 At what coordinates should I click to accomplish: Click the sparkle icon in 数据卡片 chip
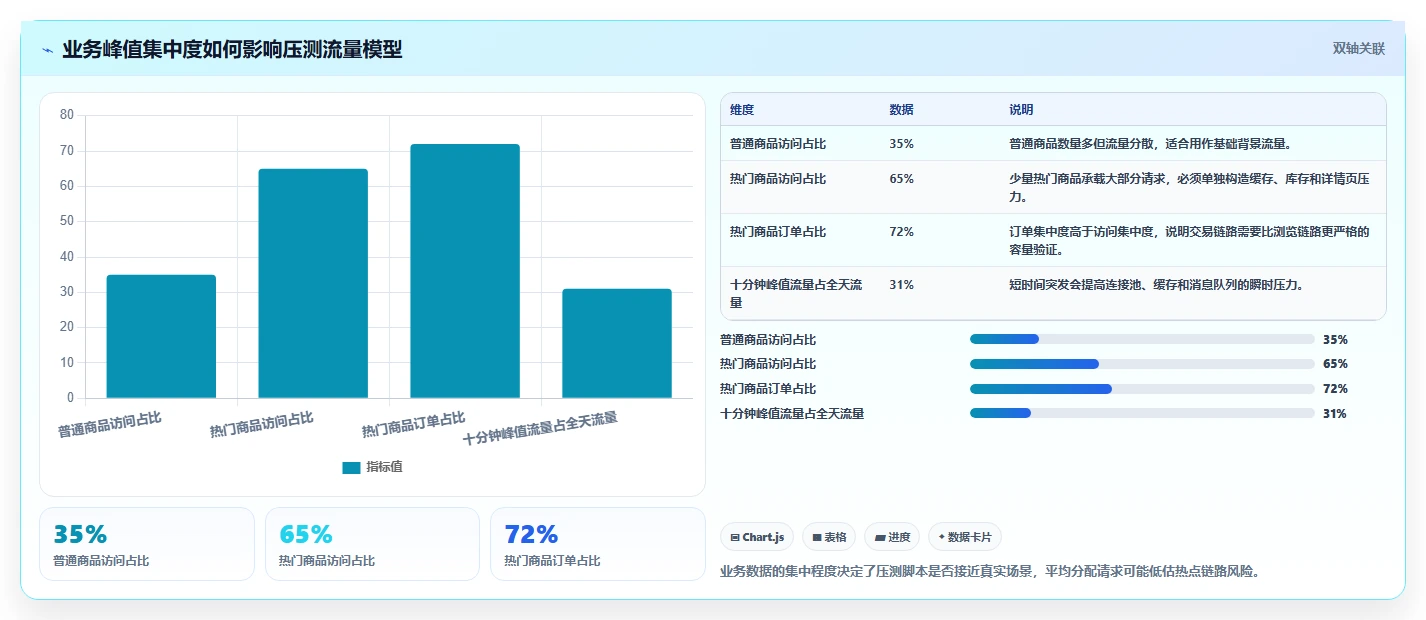tap(941, 537)
